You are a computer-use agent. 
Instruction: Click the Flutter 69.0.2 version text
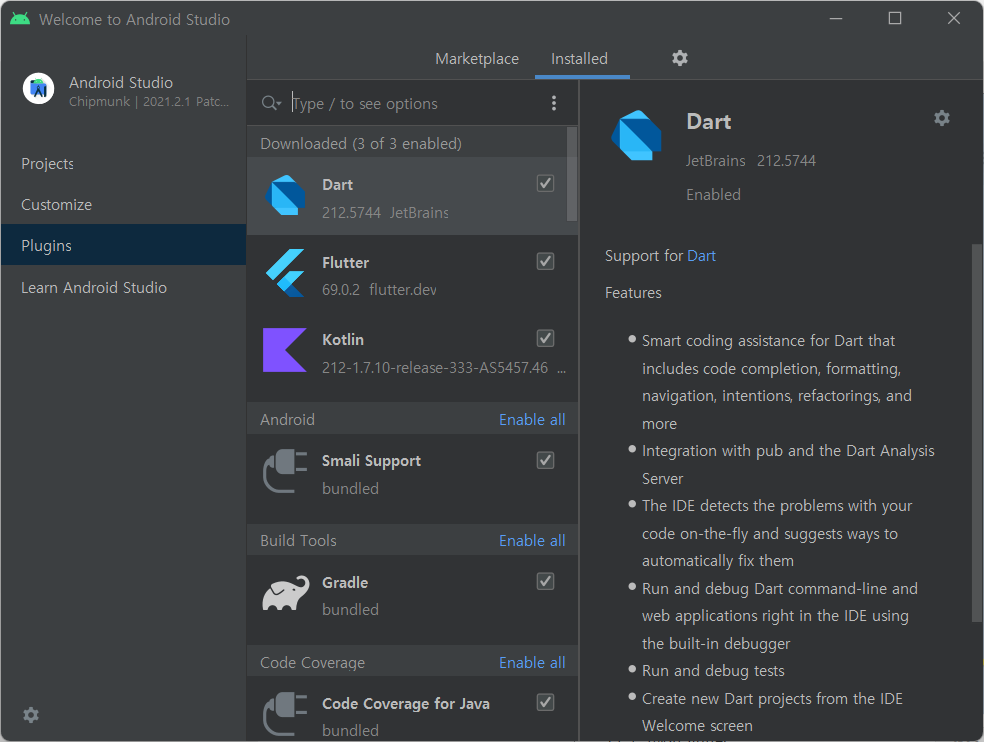(x=341, y=289)
